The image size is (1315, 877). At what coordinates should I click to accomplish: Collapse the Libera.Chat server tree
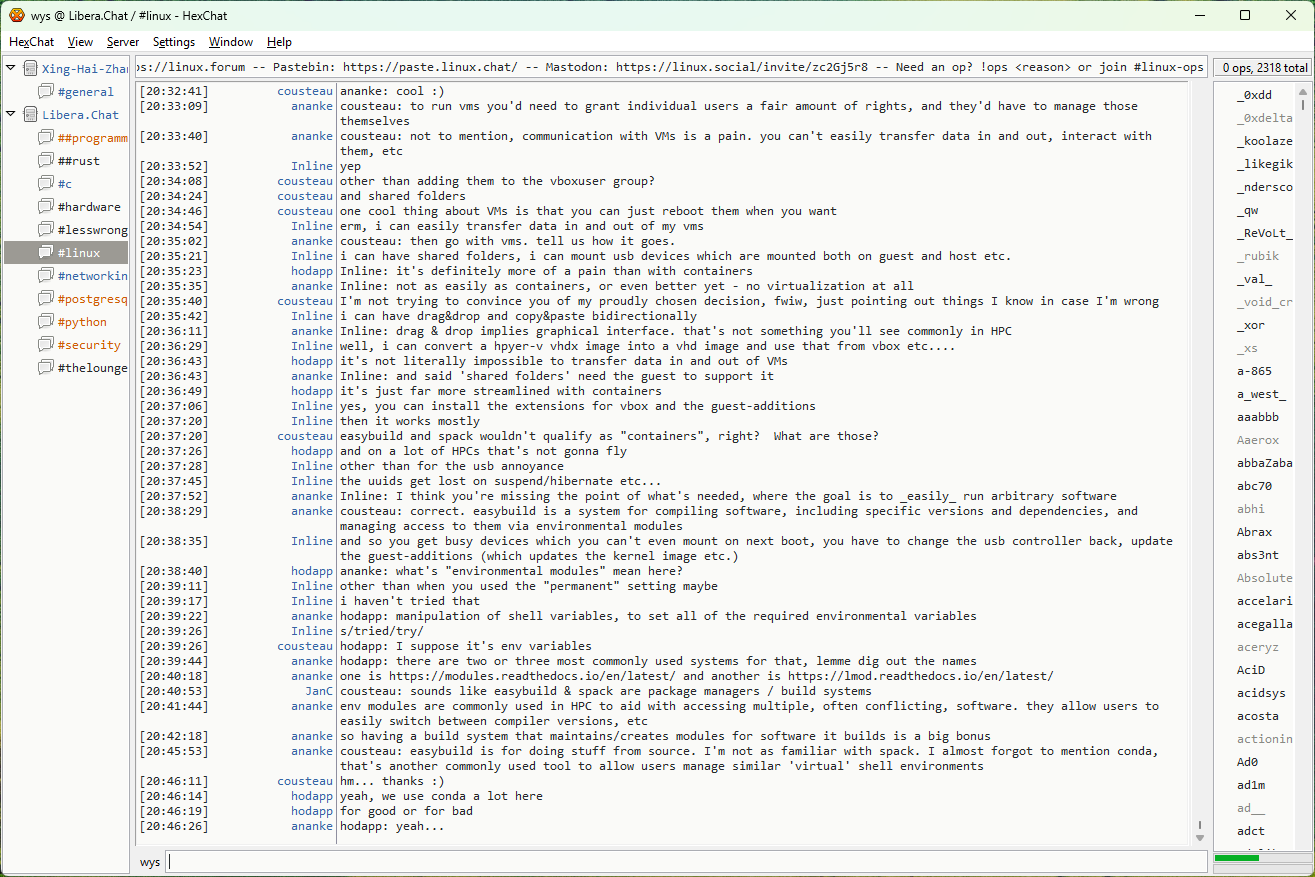[x=11, y=114]
